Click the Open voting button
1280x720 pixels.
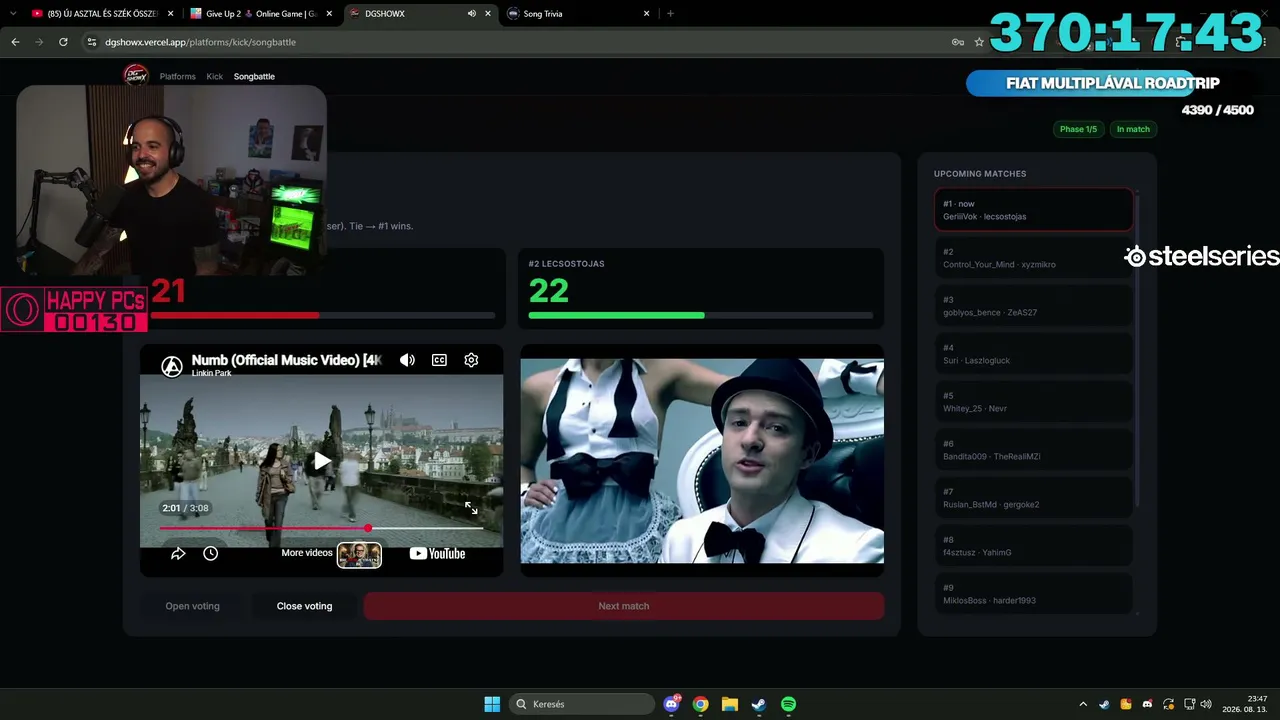click(192, 606)
